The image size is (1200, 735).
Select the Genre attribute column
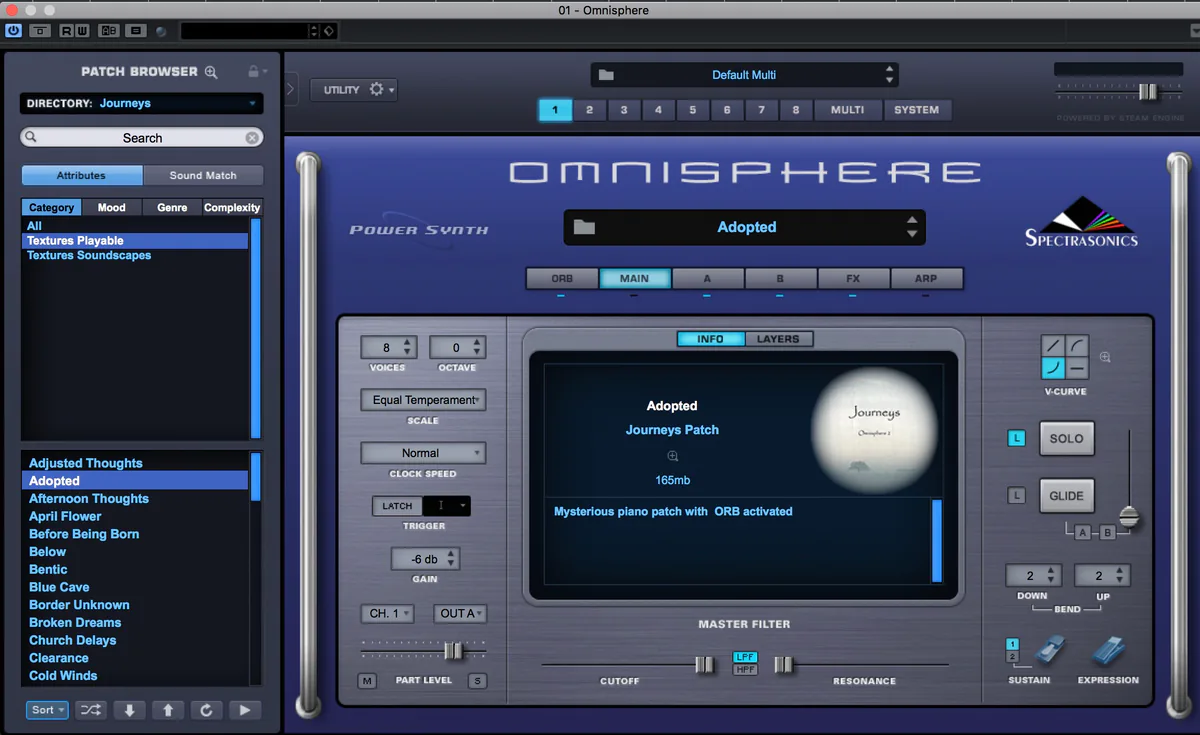pos(172,208)
